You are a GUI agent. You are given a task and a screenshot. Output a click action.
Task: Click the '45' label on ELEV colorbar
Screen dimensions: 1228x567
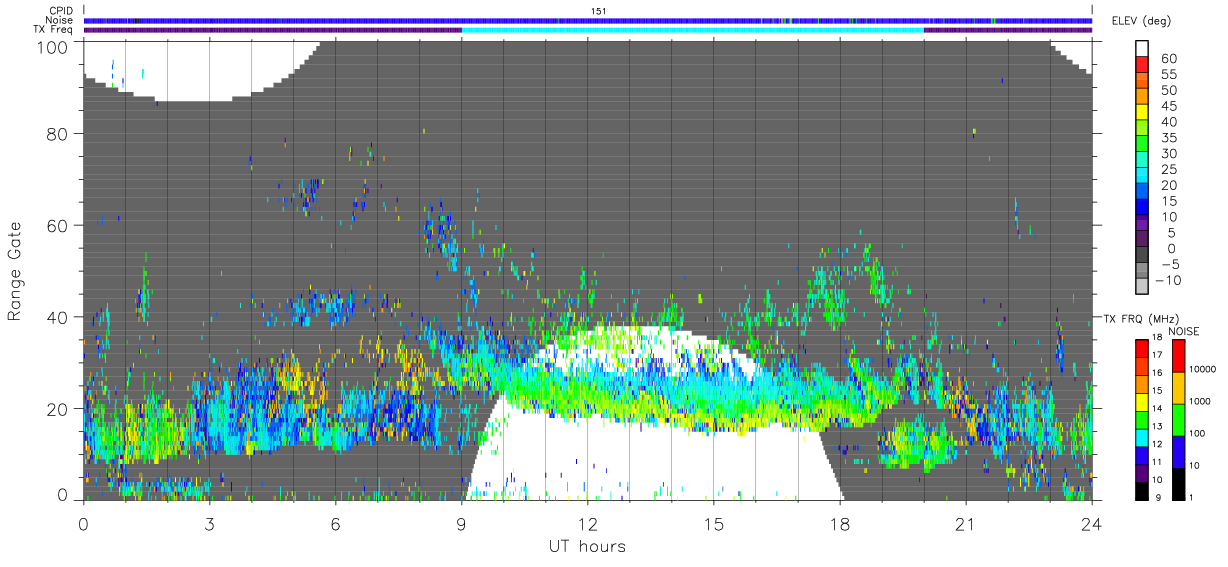1167,105
